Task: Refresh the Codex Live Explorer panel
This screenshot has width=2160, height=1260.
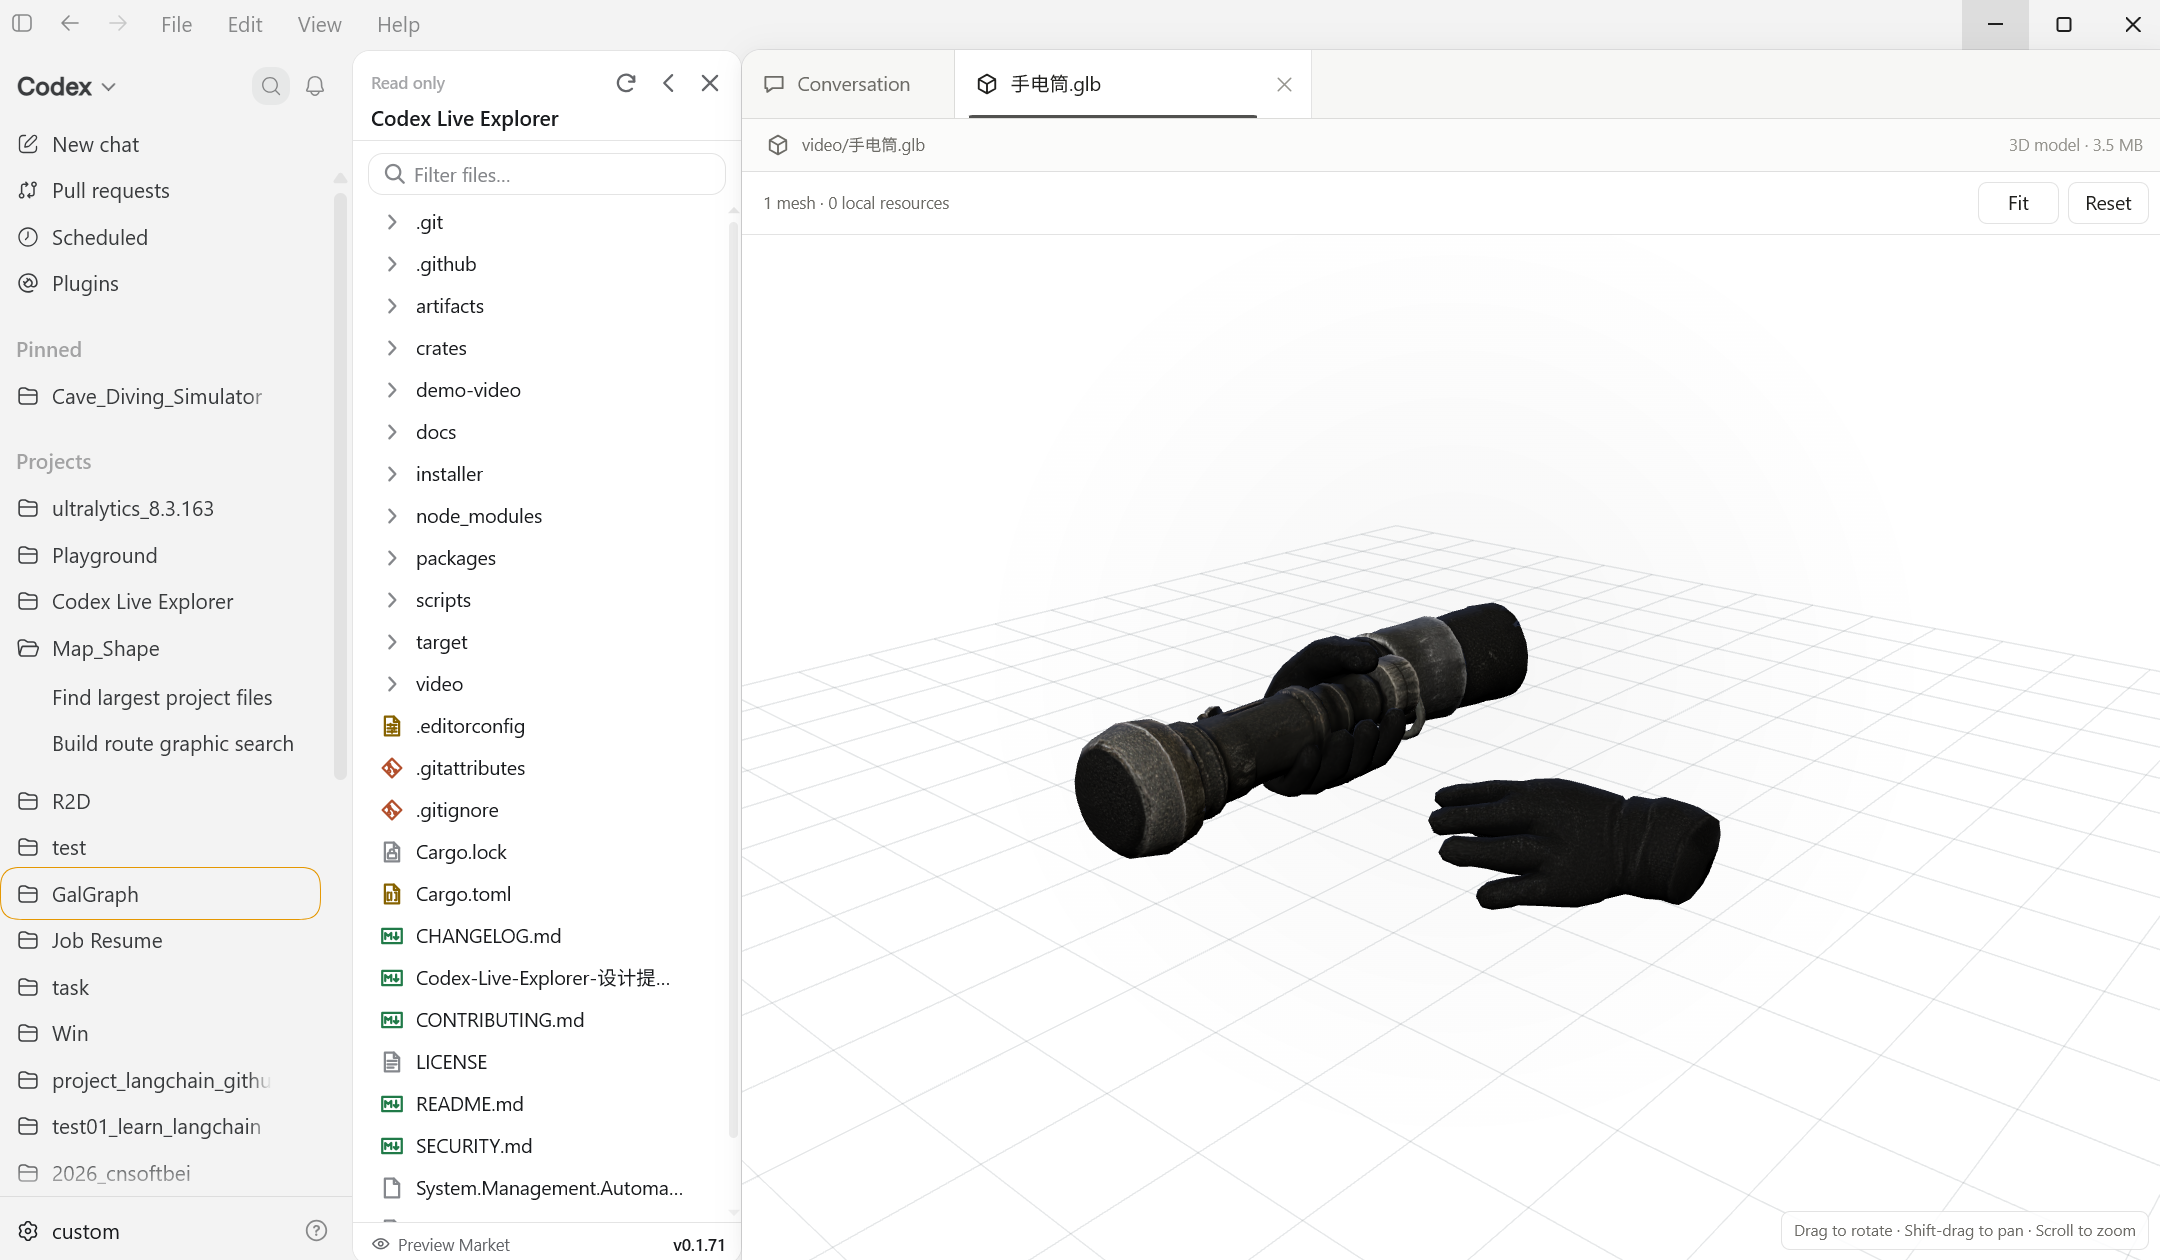Action: [626, 83]
